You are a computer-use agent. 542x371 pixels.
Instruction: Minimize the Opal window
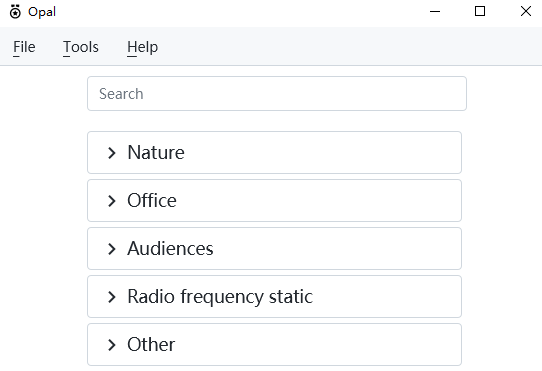pos(435,11)
